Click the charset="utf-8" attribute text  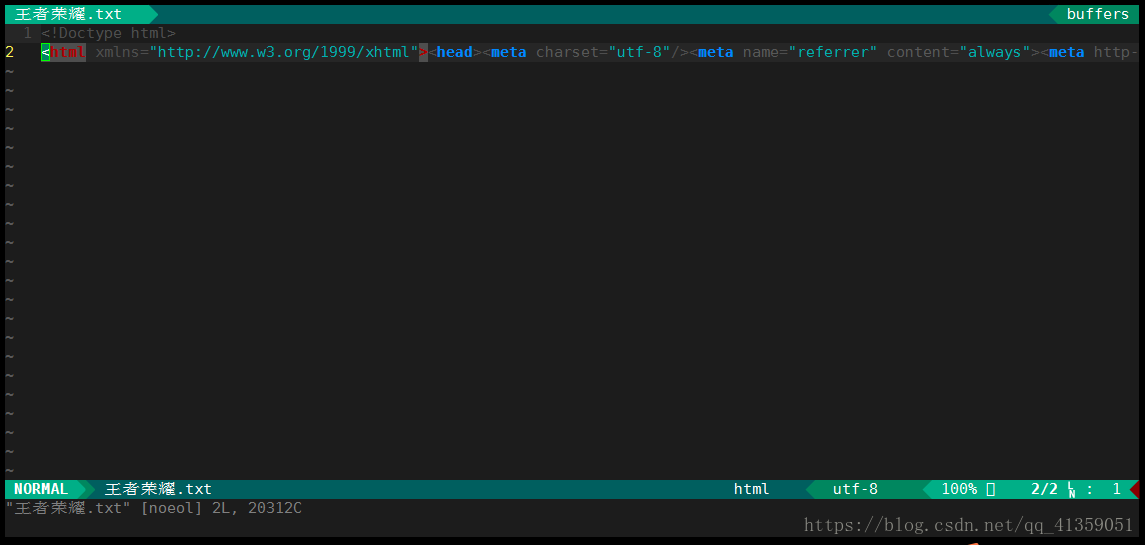click(602, 52)
